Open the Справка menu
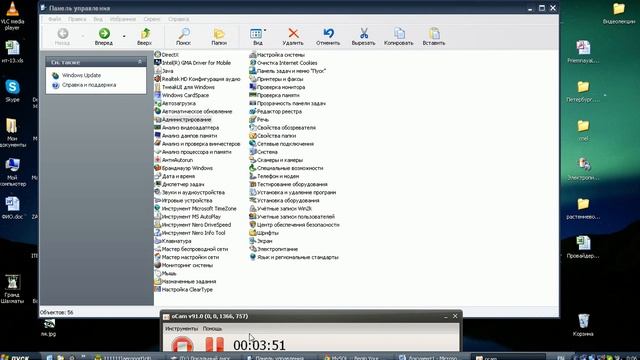 click(178, 19)
